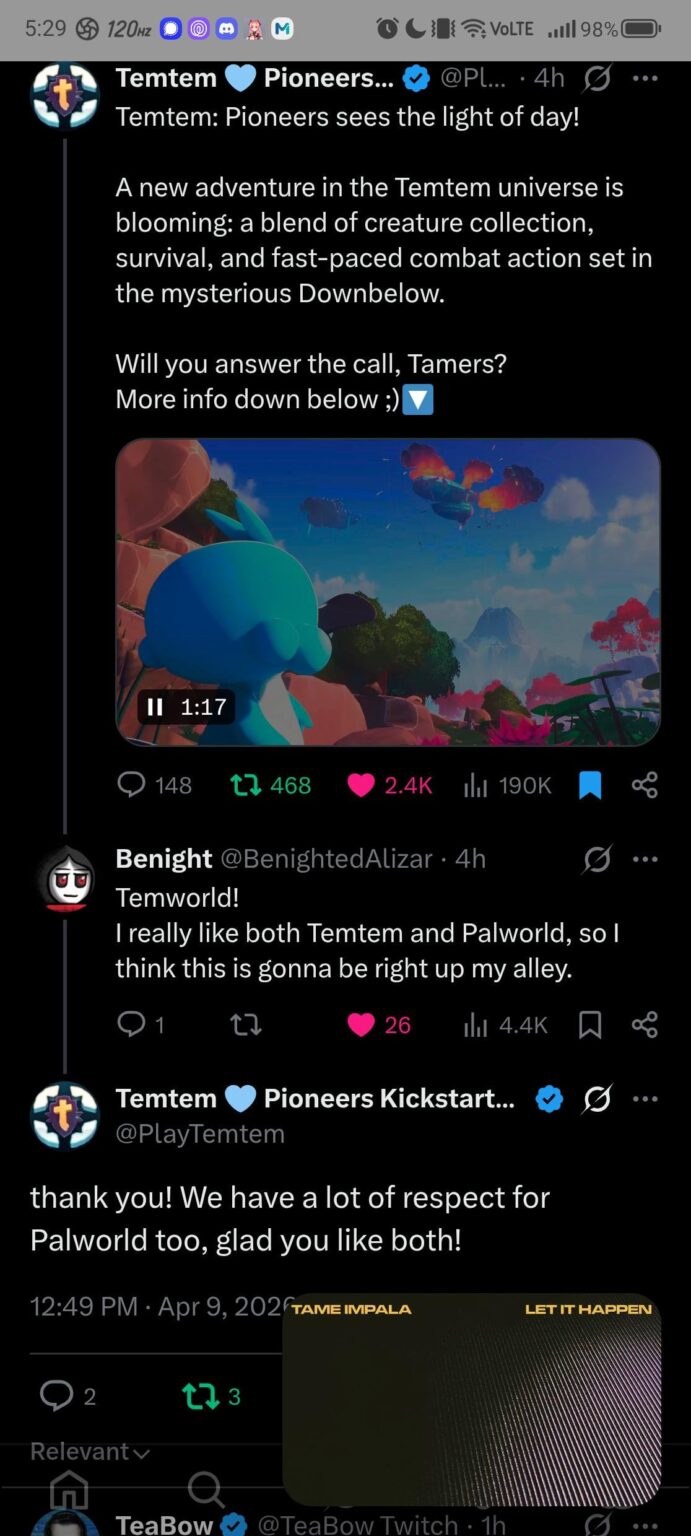691x1536 pixels.
Task: Expand options on the PlayTemtem reply tweet
Action: (x=645, y=1098)
